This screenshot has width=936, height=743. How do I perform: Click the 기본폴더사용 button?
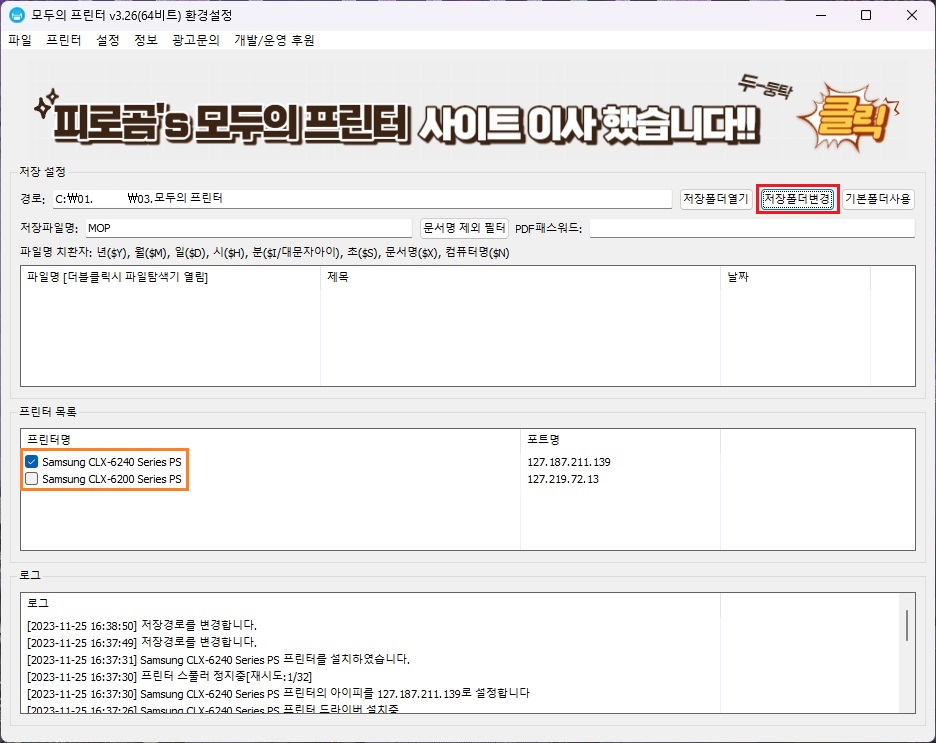click(877, 199)
